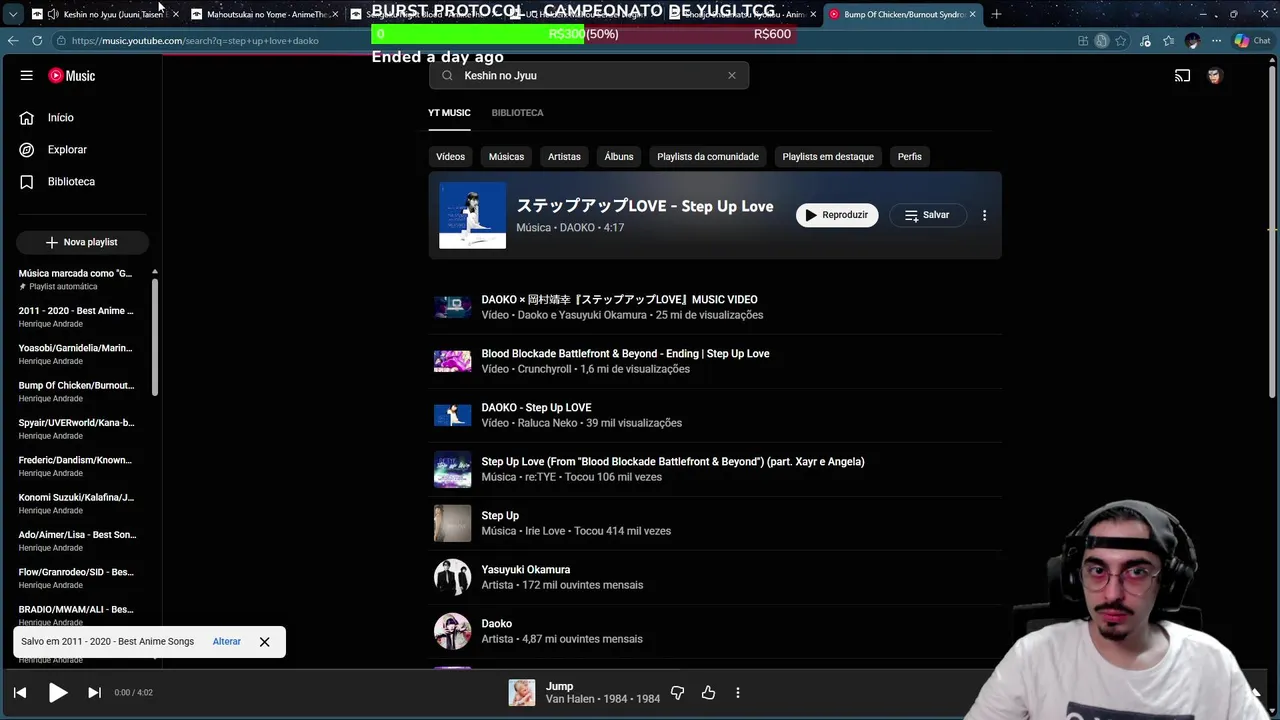Reload the page in browser

[x=37, y=40]
